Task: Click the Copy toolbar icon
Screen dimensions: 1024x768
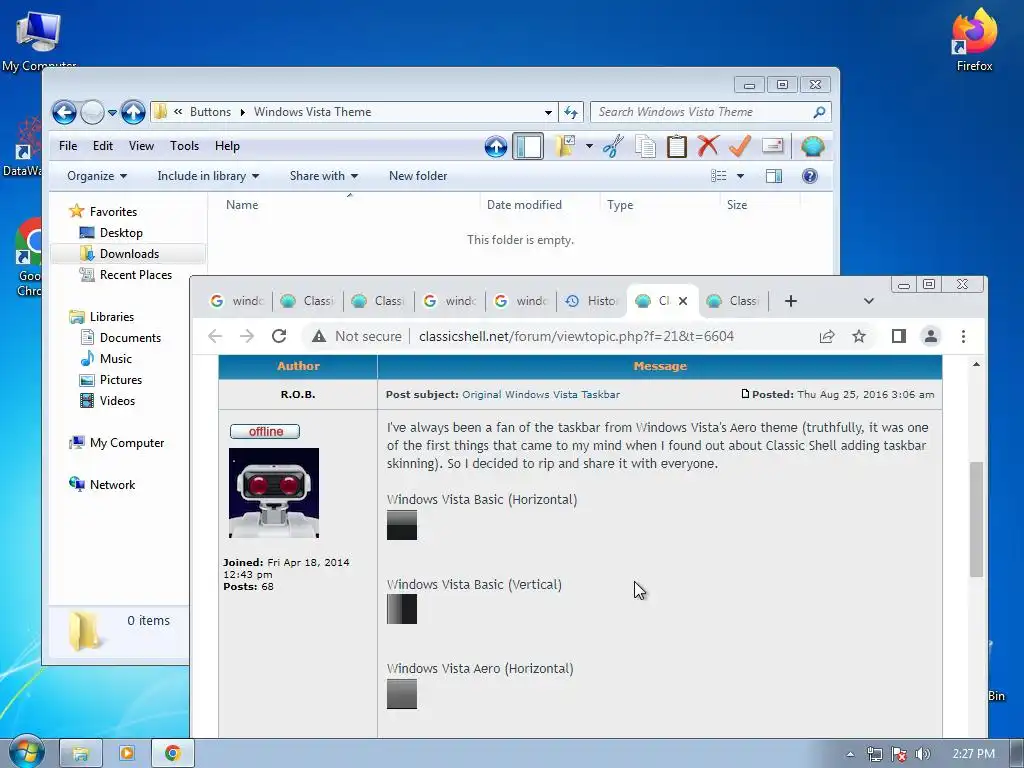Action: (x=645, y=146)
